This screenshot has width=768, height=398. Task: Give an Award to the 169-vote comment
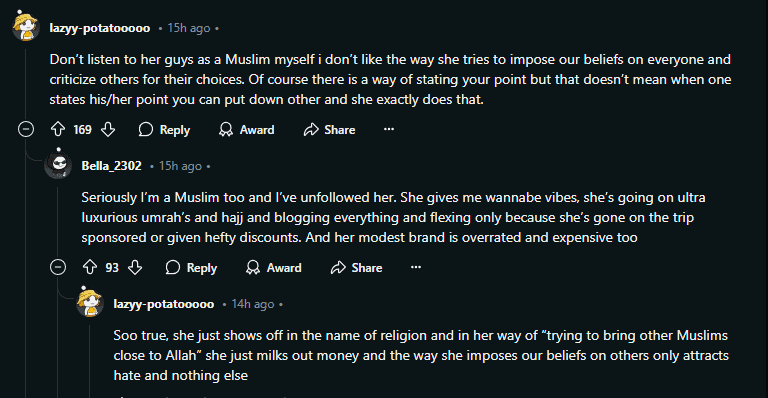[x=247, y=129]
